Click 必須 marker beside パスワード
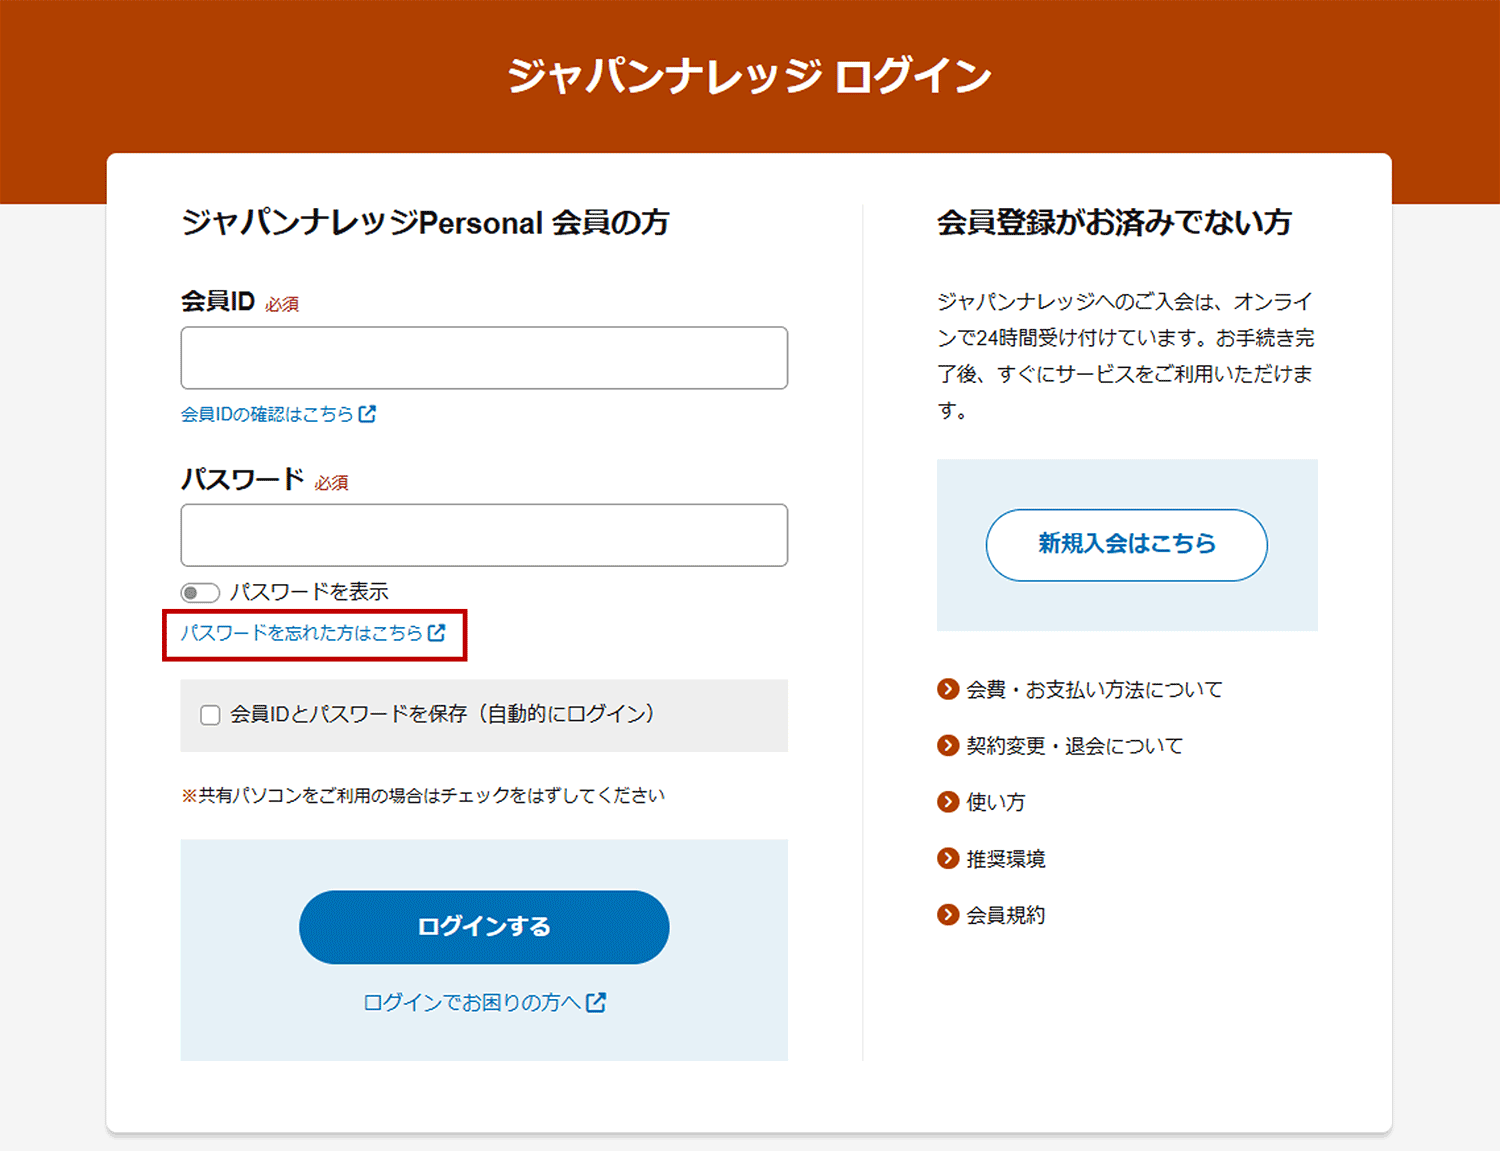The height and width of the screenshot is (1151, 1500). coord(332,483)
